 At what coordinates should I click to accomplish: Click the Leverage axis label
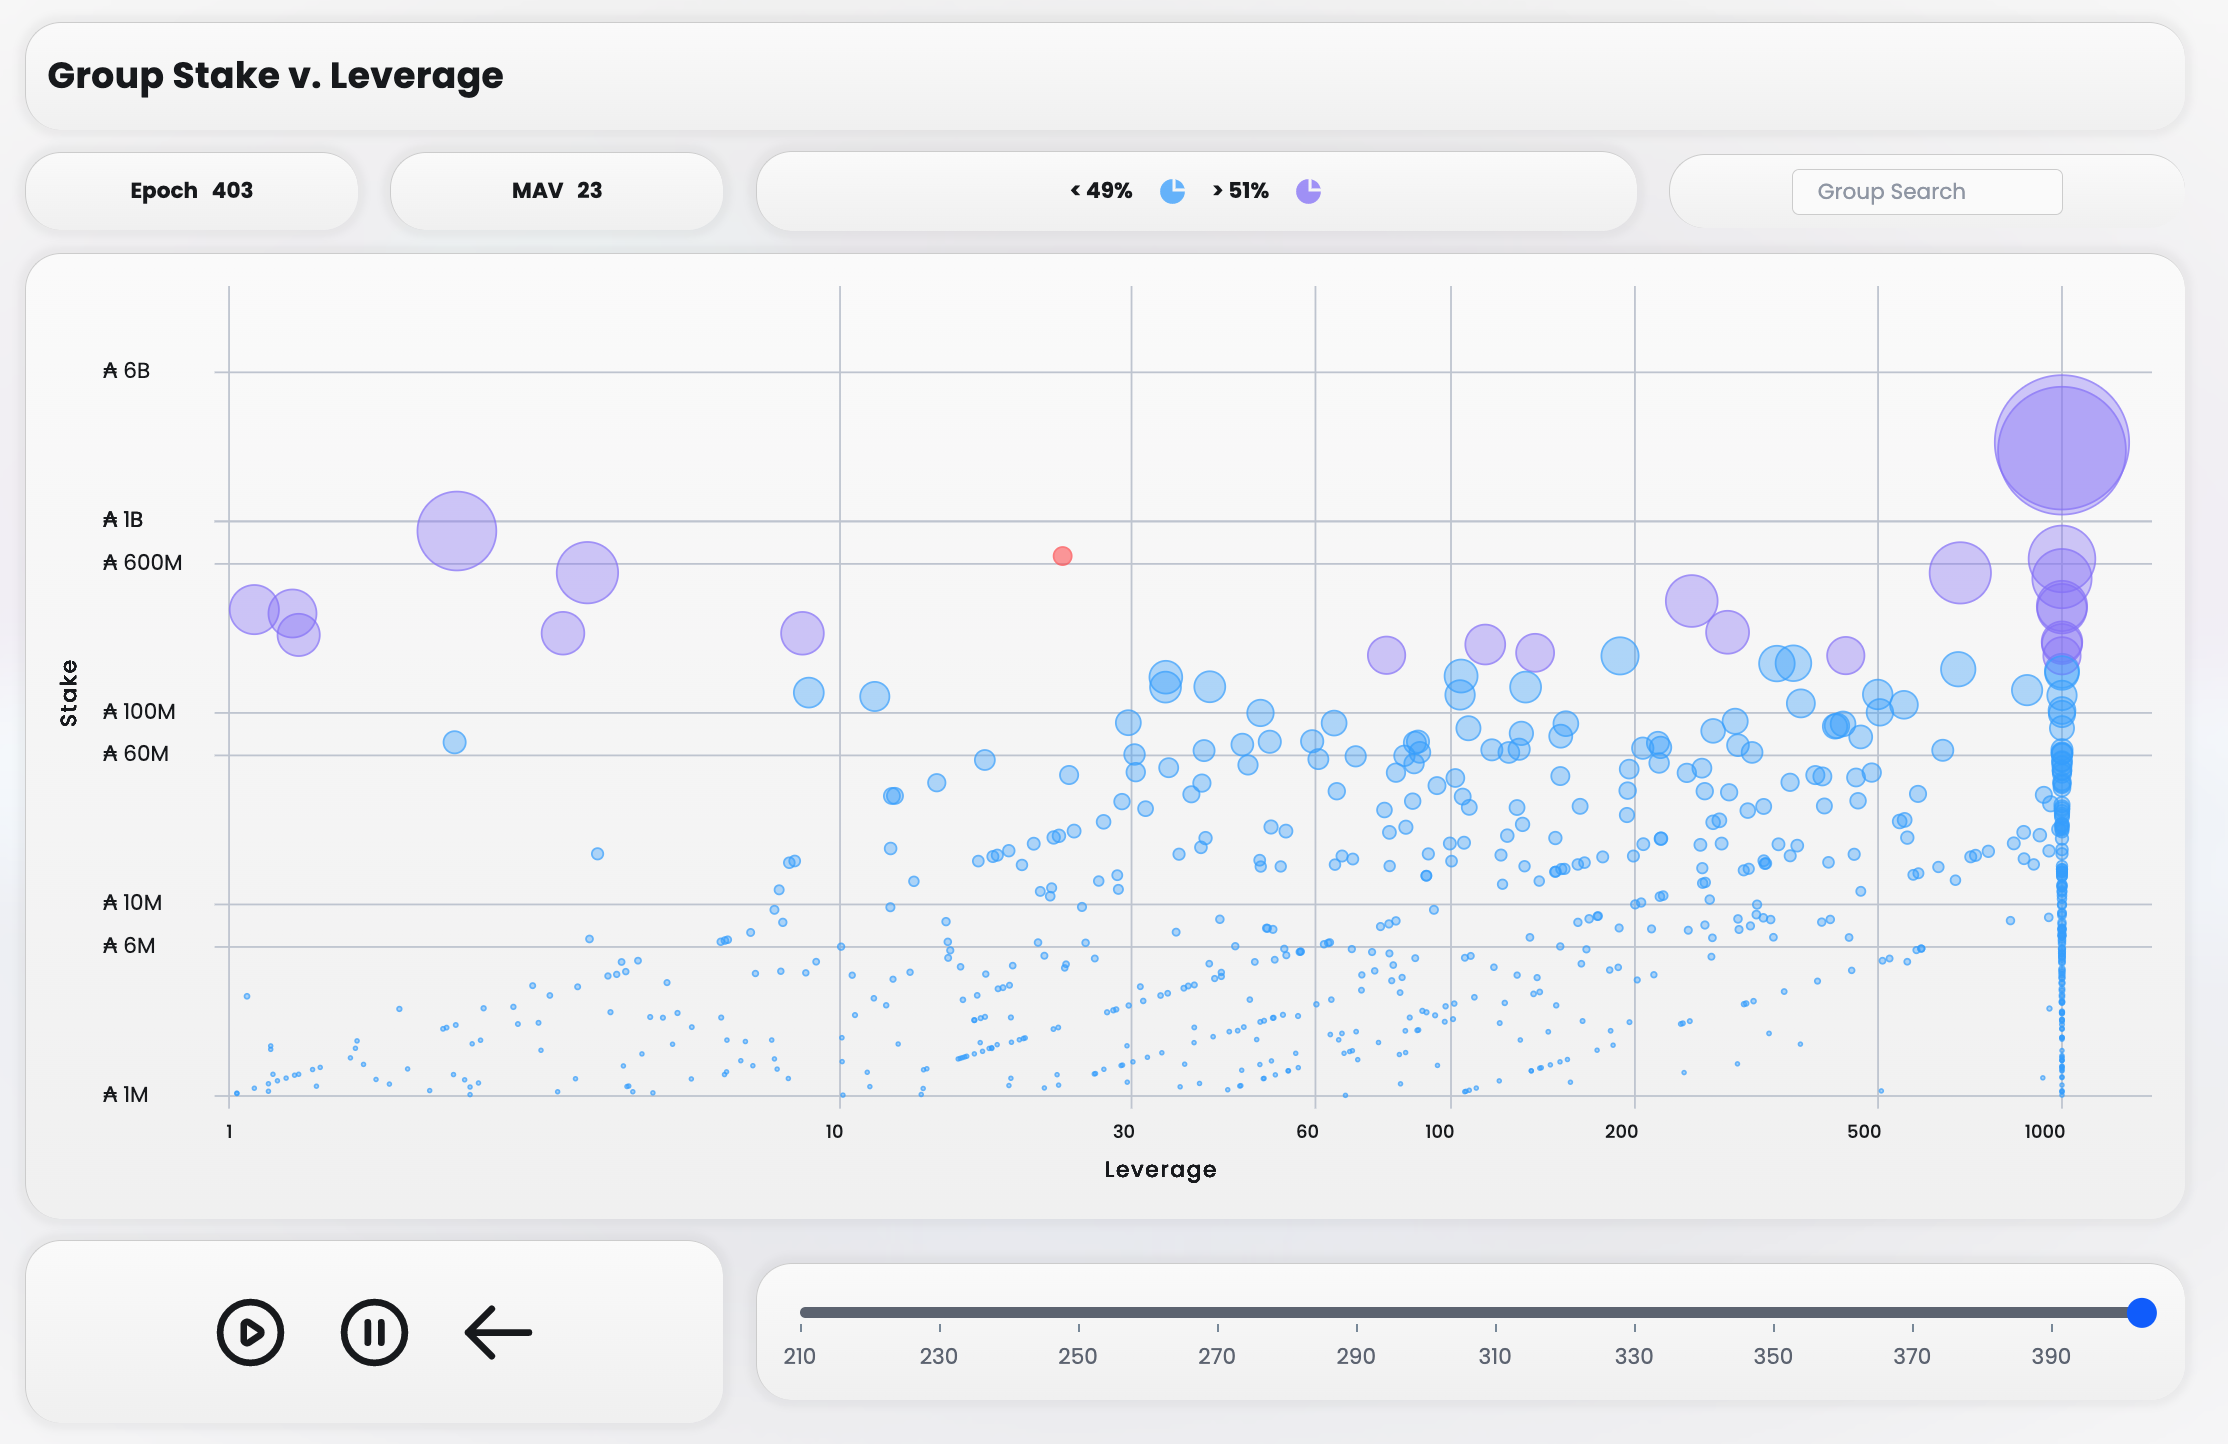[1160, 1169]
